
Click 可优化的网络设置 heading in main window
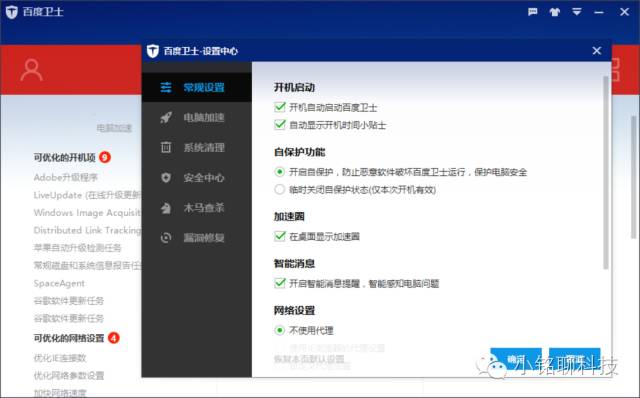click(69, 338)
